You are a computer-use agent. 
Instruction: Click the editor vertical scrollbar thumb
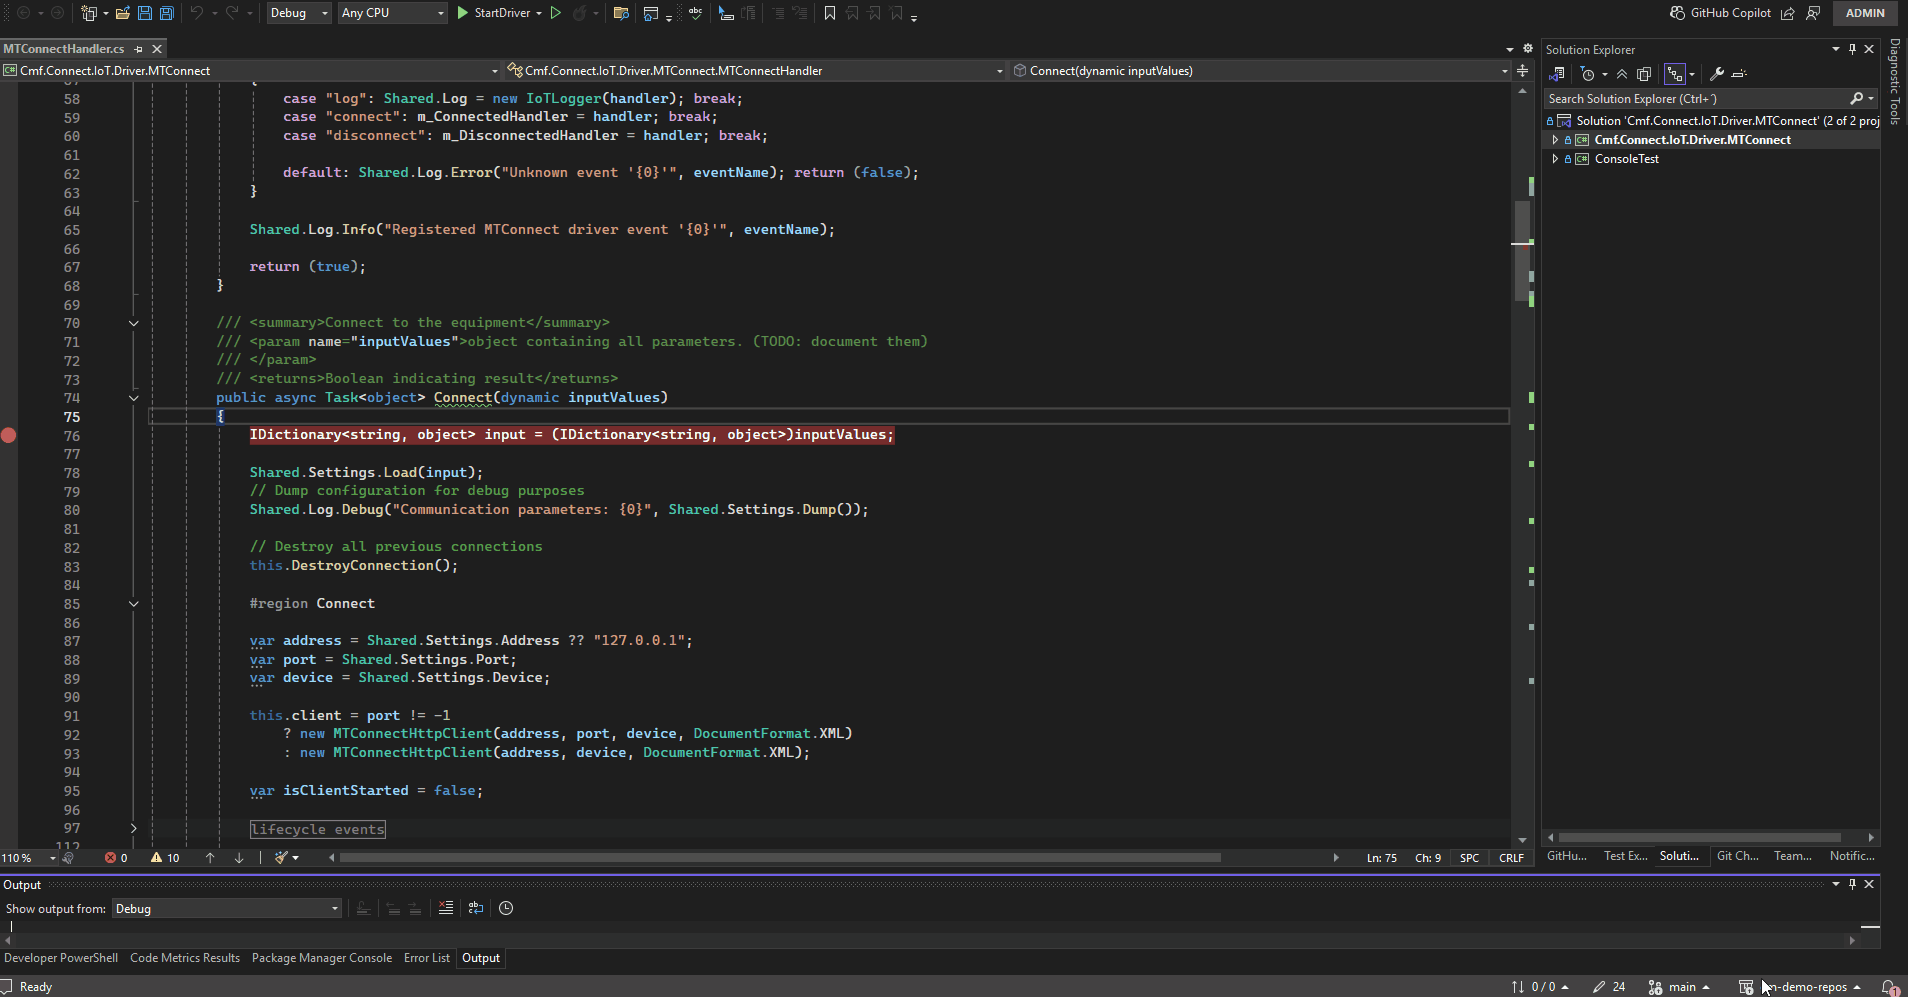coord(1522,250)
